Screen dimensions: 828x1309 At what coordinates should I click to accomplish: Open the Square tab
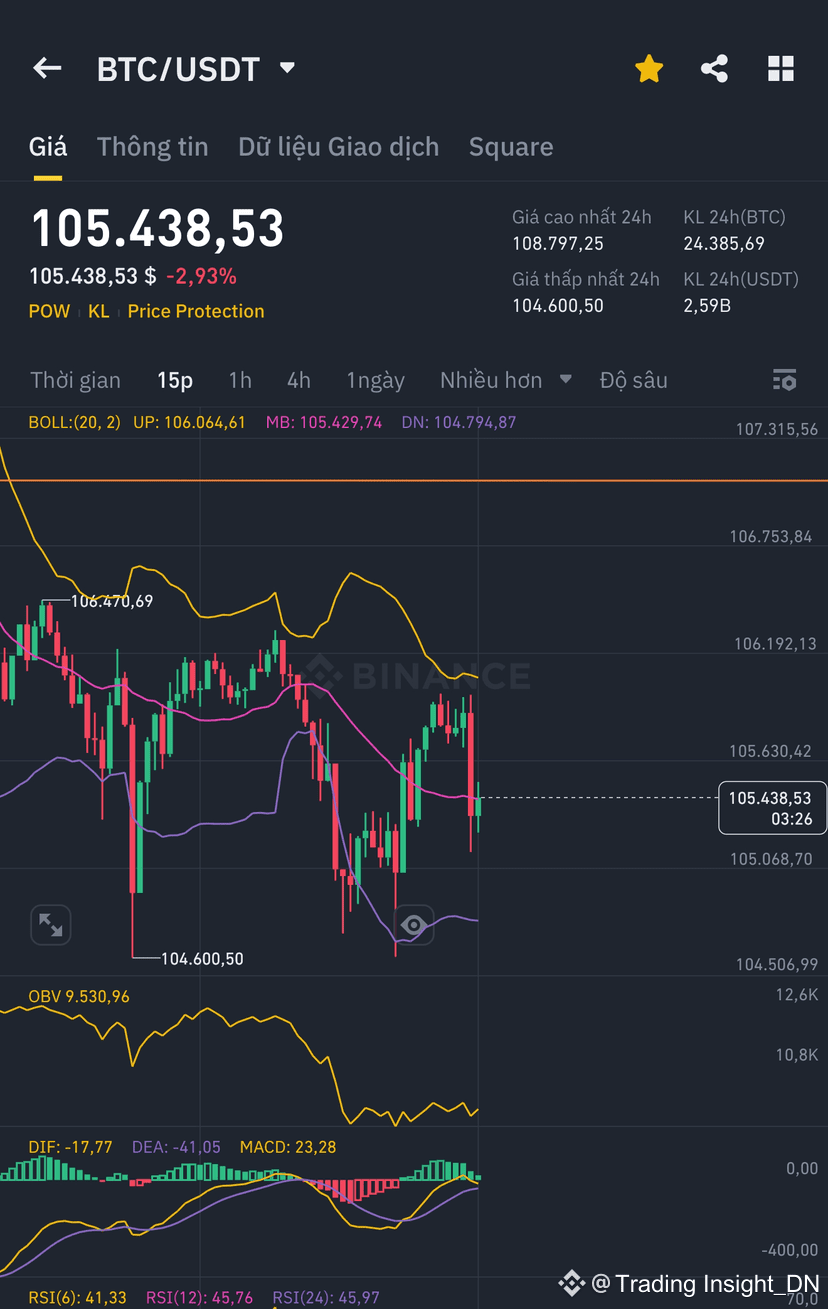[x=511, y=146]
